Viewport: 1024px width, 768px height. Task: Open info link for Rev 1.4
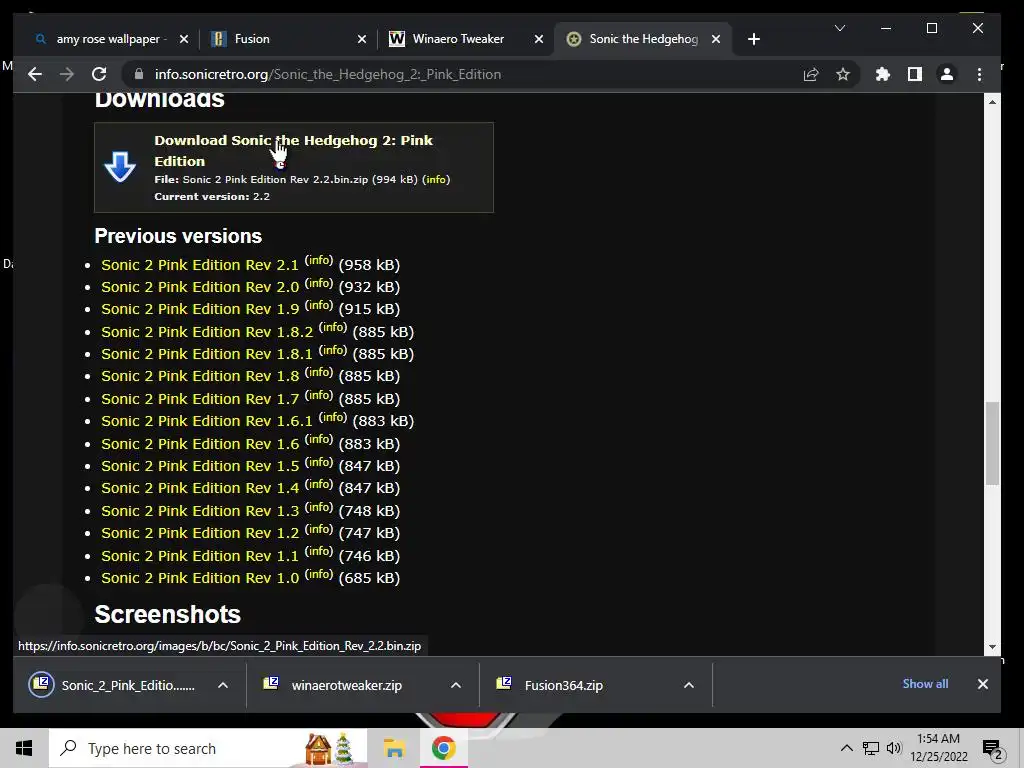click(319, 484)
